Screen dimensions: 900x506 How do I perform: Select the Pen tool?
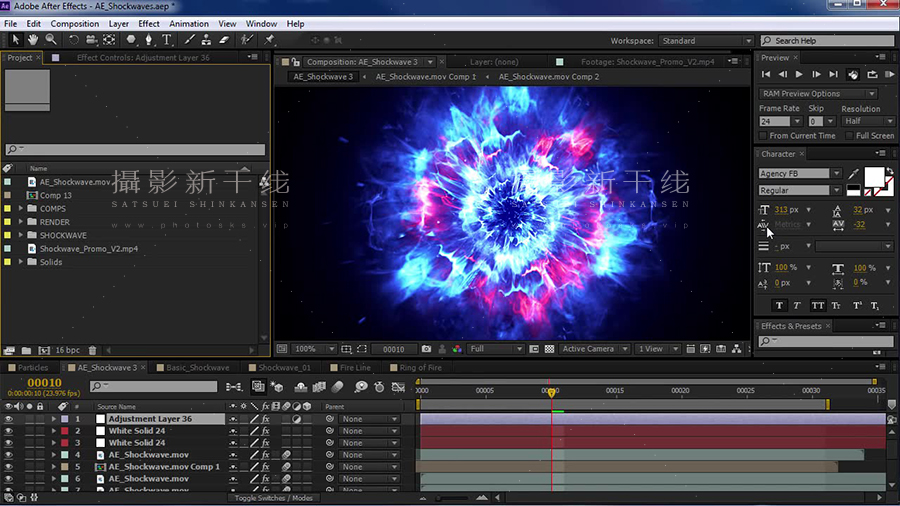pos(149,40)
